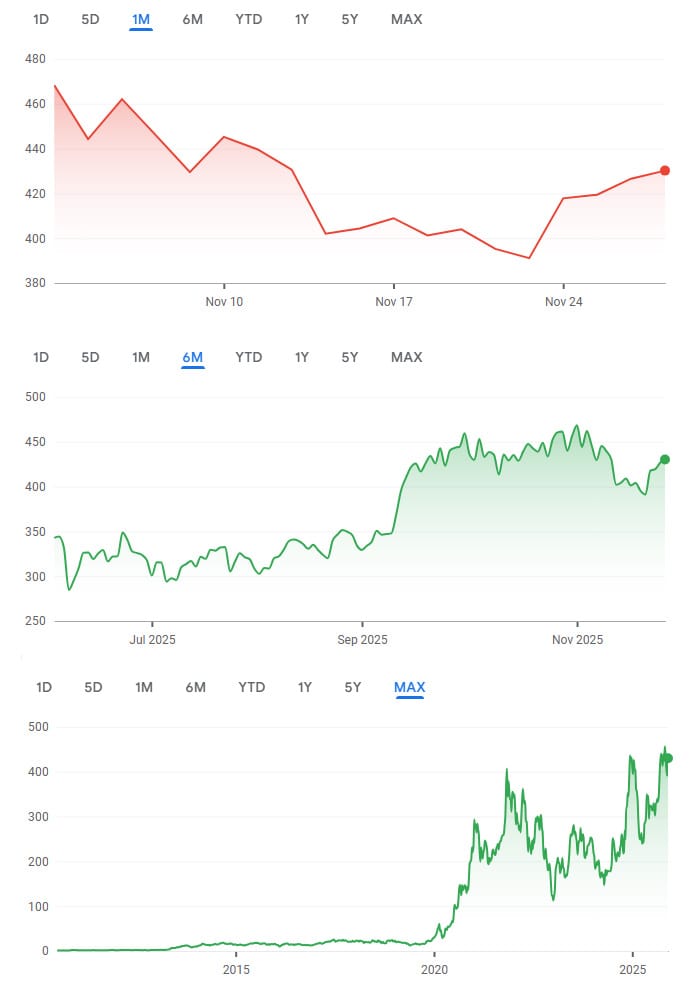
Task: Click green endpoint dot on all-time chart
Action: click(x=667, y=758)
